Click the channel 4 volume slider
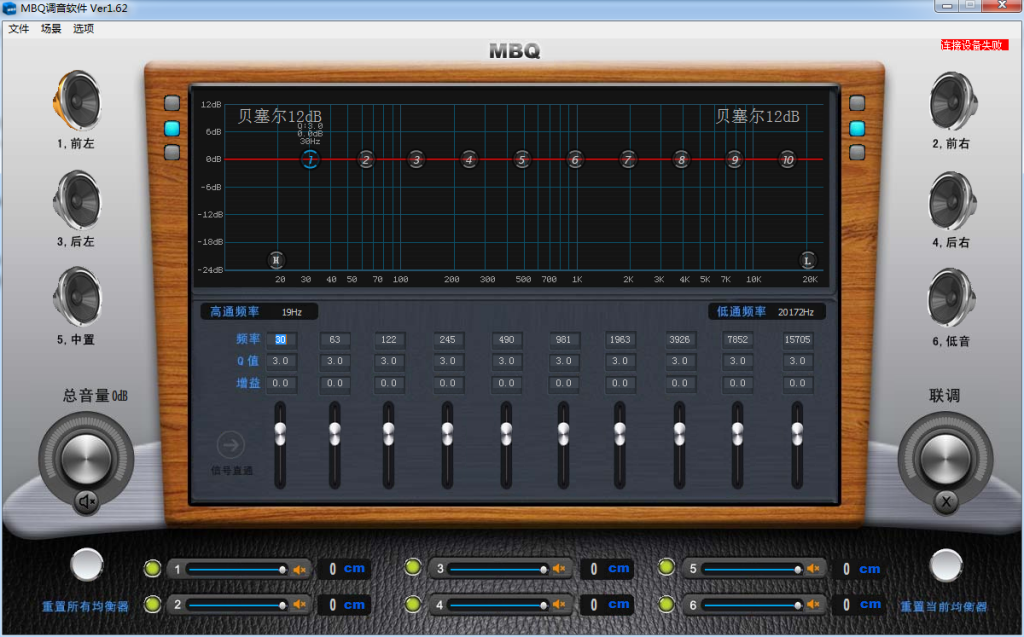 click(498, 605)
